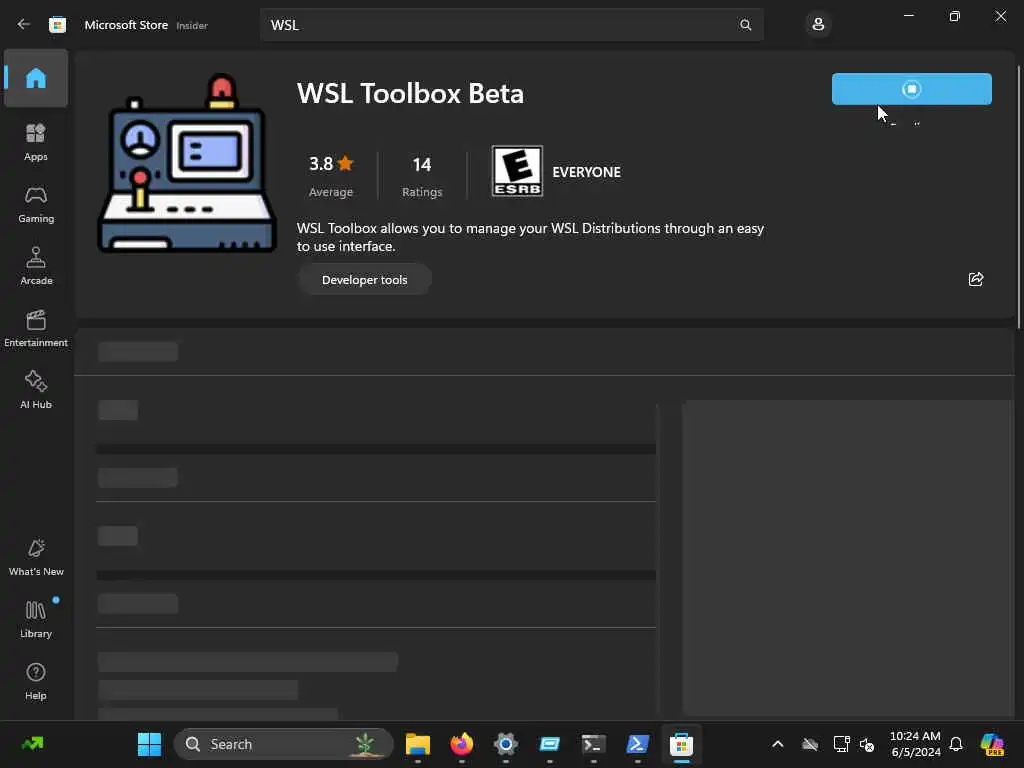Viewport: 1024px width, 768px height.
Task: Open the AI Hub section
Action: pyautogui.click(x=36, y=390)
